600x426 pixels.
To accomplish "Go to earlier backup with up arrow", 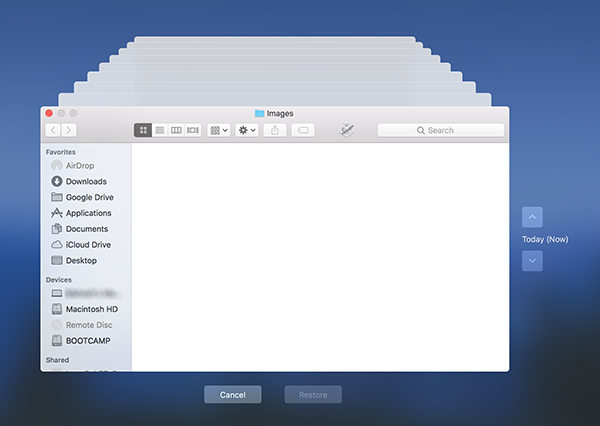I will point(532,217).
